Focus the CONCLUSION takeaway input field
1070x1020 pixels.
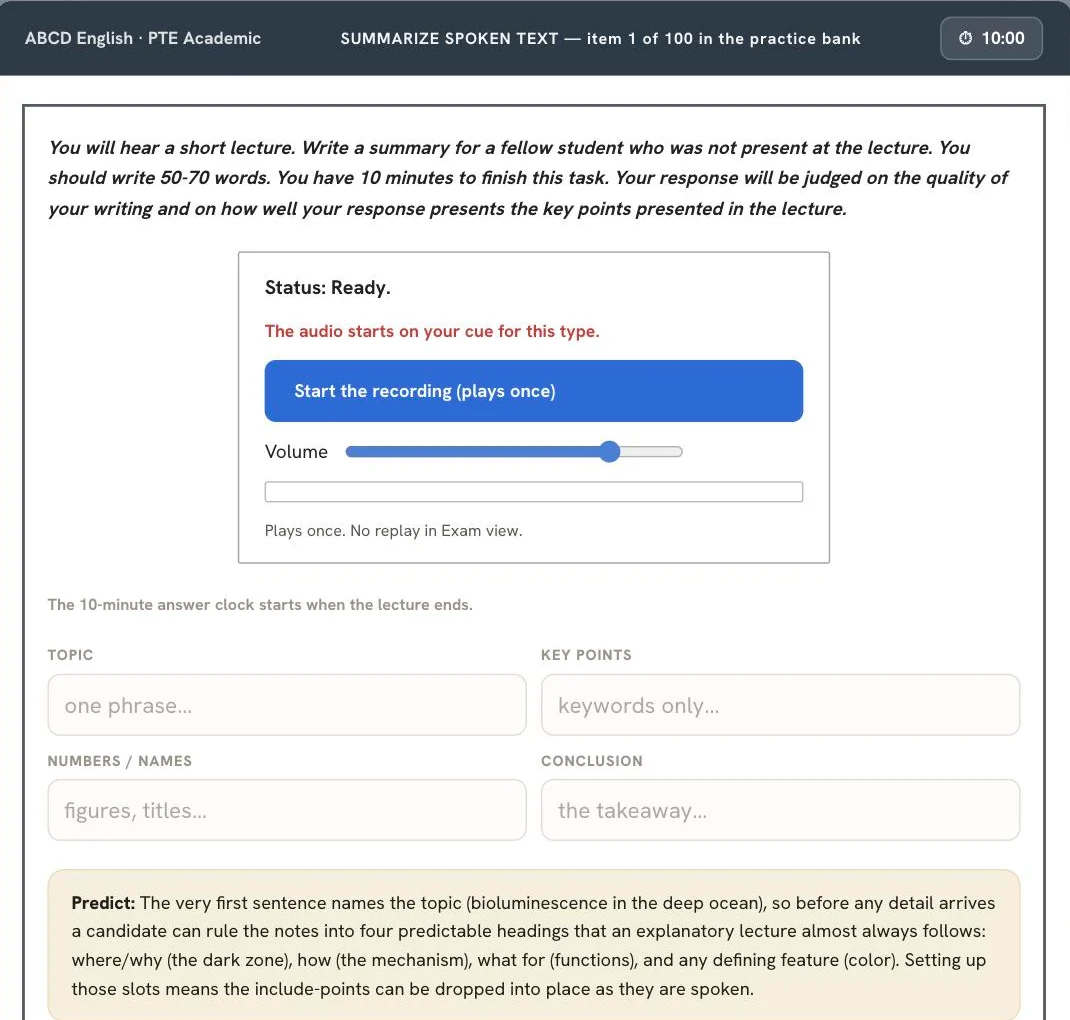coord(780,810)
